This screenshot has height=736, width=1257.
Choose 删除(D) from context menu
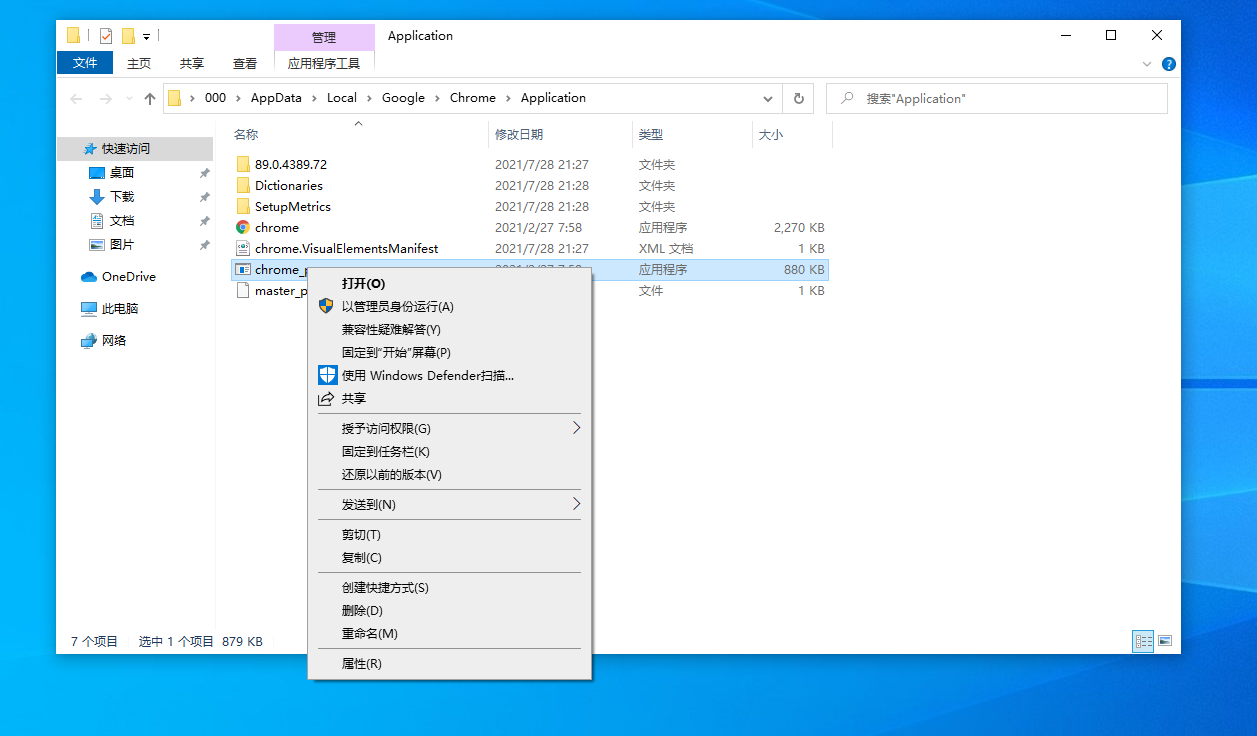[x=449, y=610]
